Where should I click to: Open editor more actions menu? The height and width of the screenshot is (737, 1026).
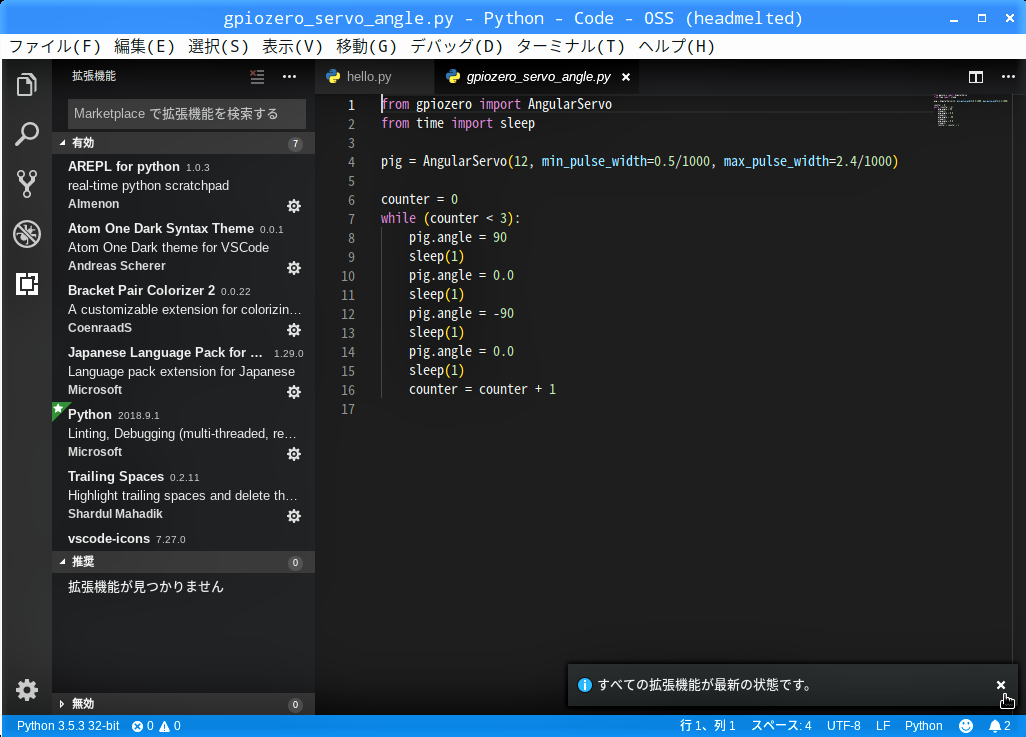click(1008, 77)
